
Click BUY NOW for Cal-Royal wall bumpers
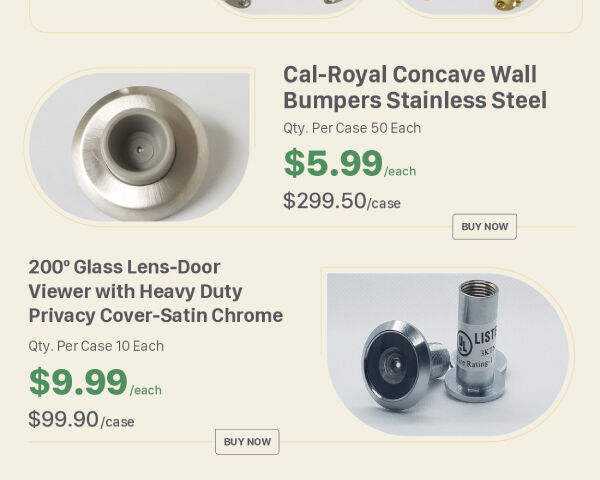click(x=484, y=227)
